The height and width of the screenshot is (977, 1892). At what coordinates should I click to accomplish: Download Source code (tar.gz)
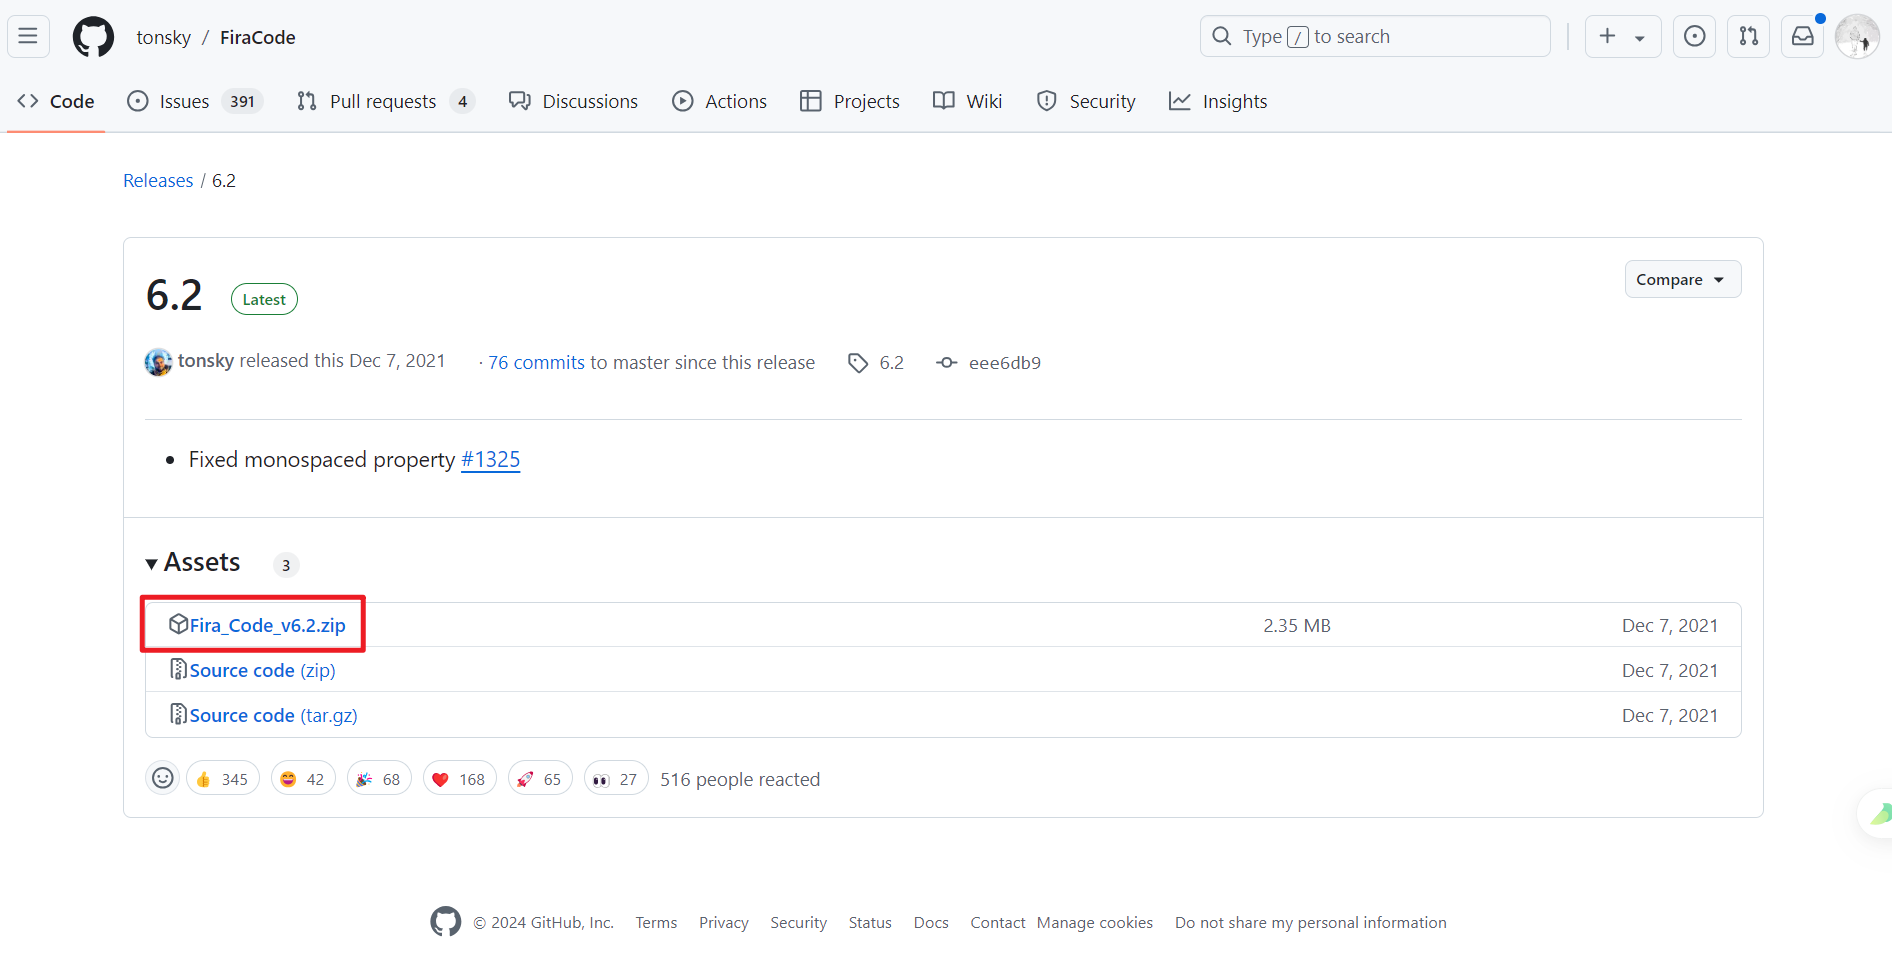[274, 715]
